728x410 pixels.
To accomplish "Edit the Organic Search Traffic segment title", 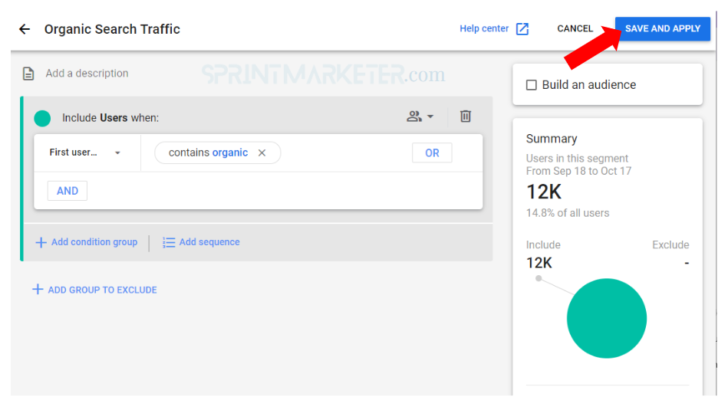I will (112, 29).
